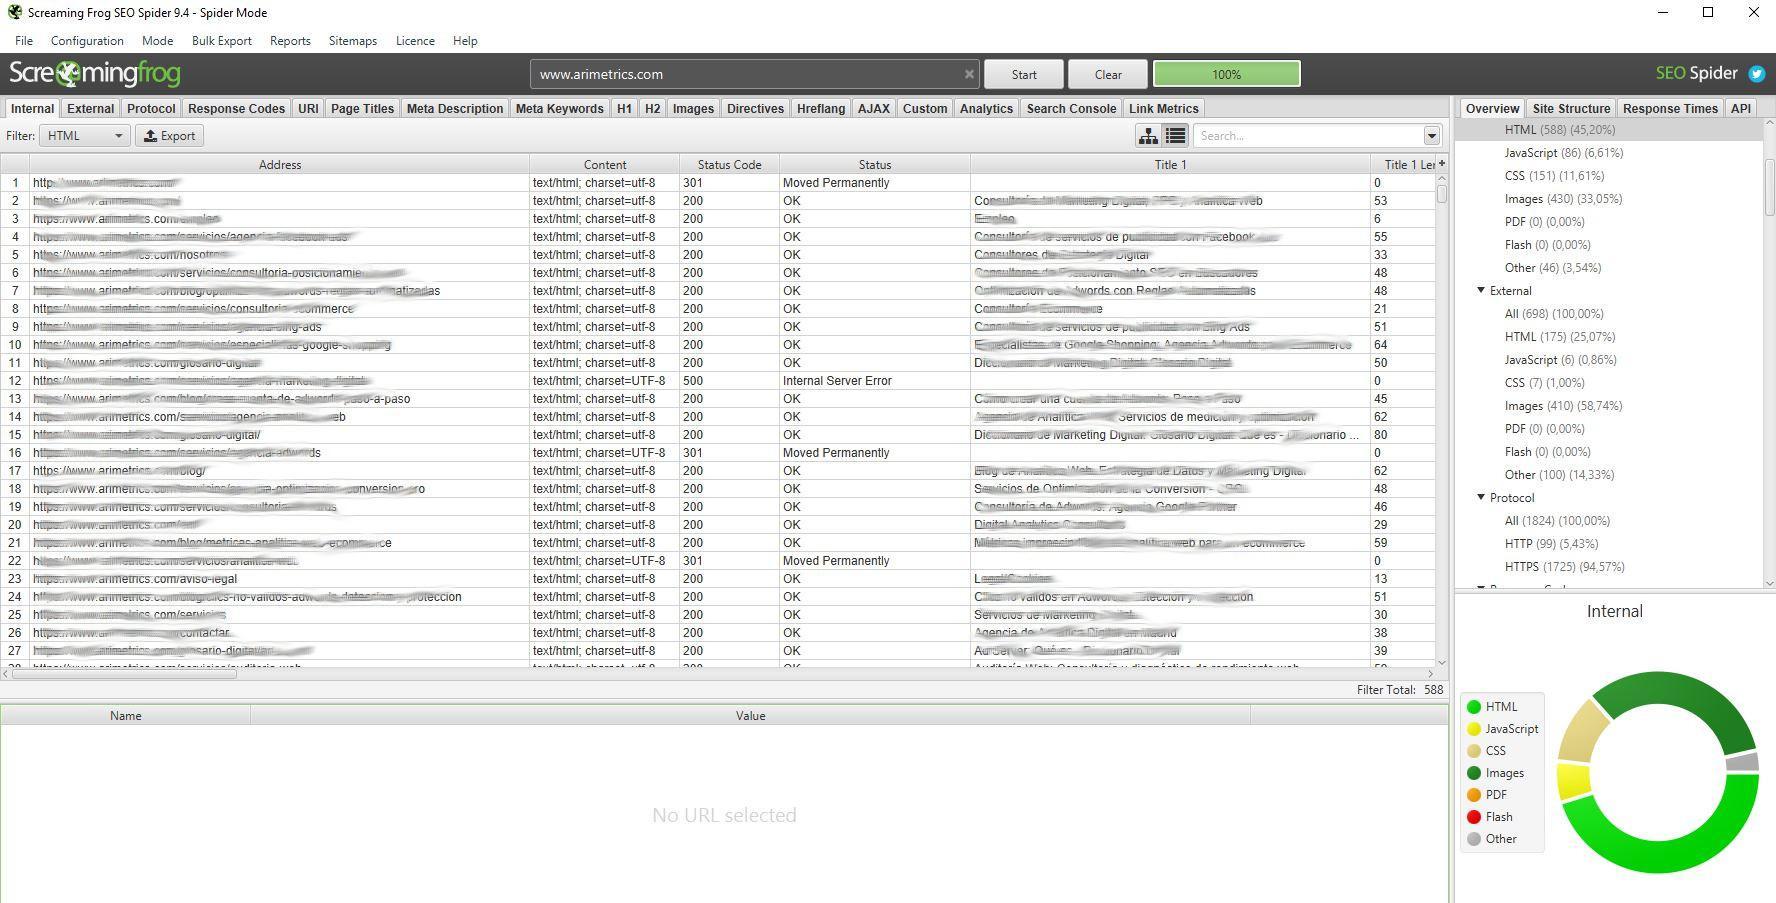Sort by Address column header

click(279, 165)
